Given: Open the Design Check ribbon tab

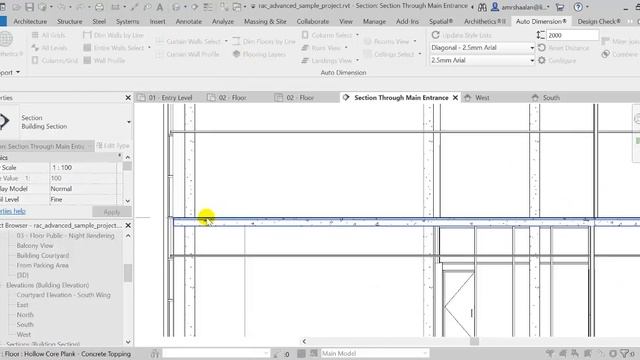Looking at the screenshot, I should point(599,21).
